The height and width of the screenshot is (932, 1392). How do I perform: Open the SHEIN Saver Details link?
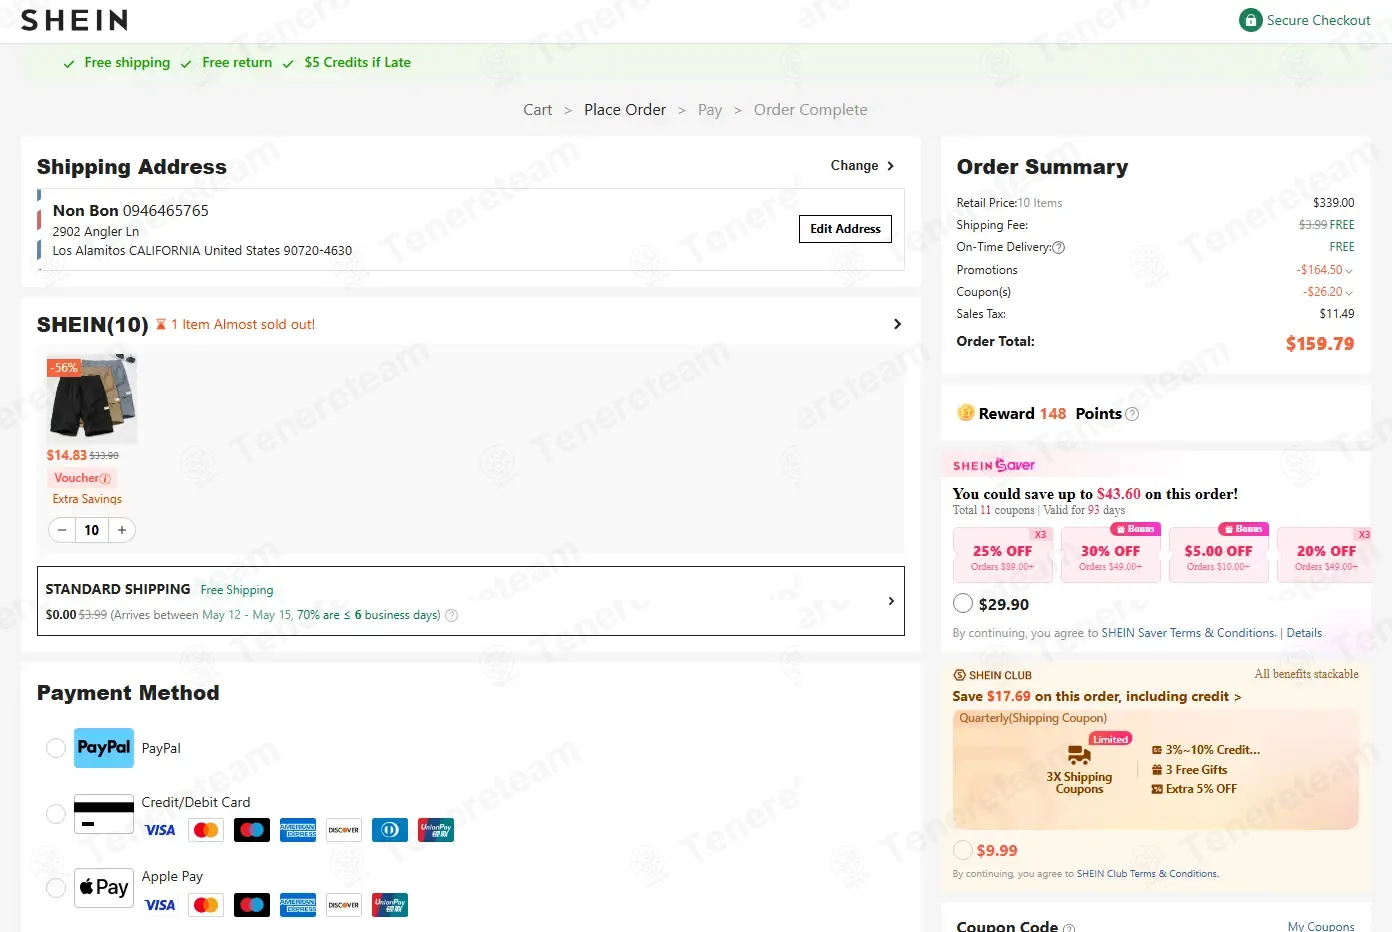[x=1304, y=633]
